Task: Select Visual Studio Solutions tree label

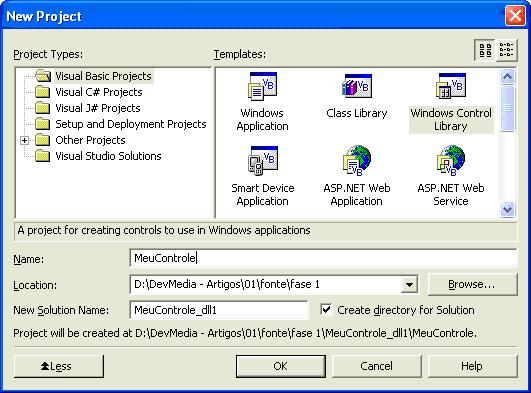Action: coord(108,156)
